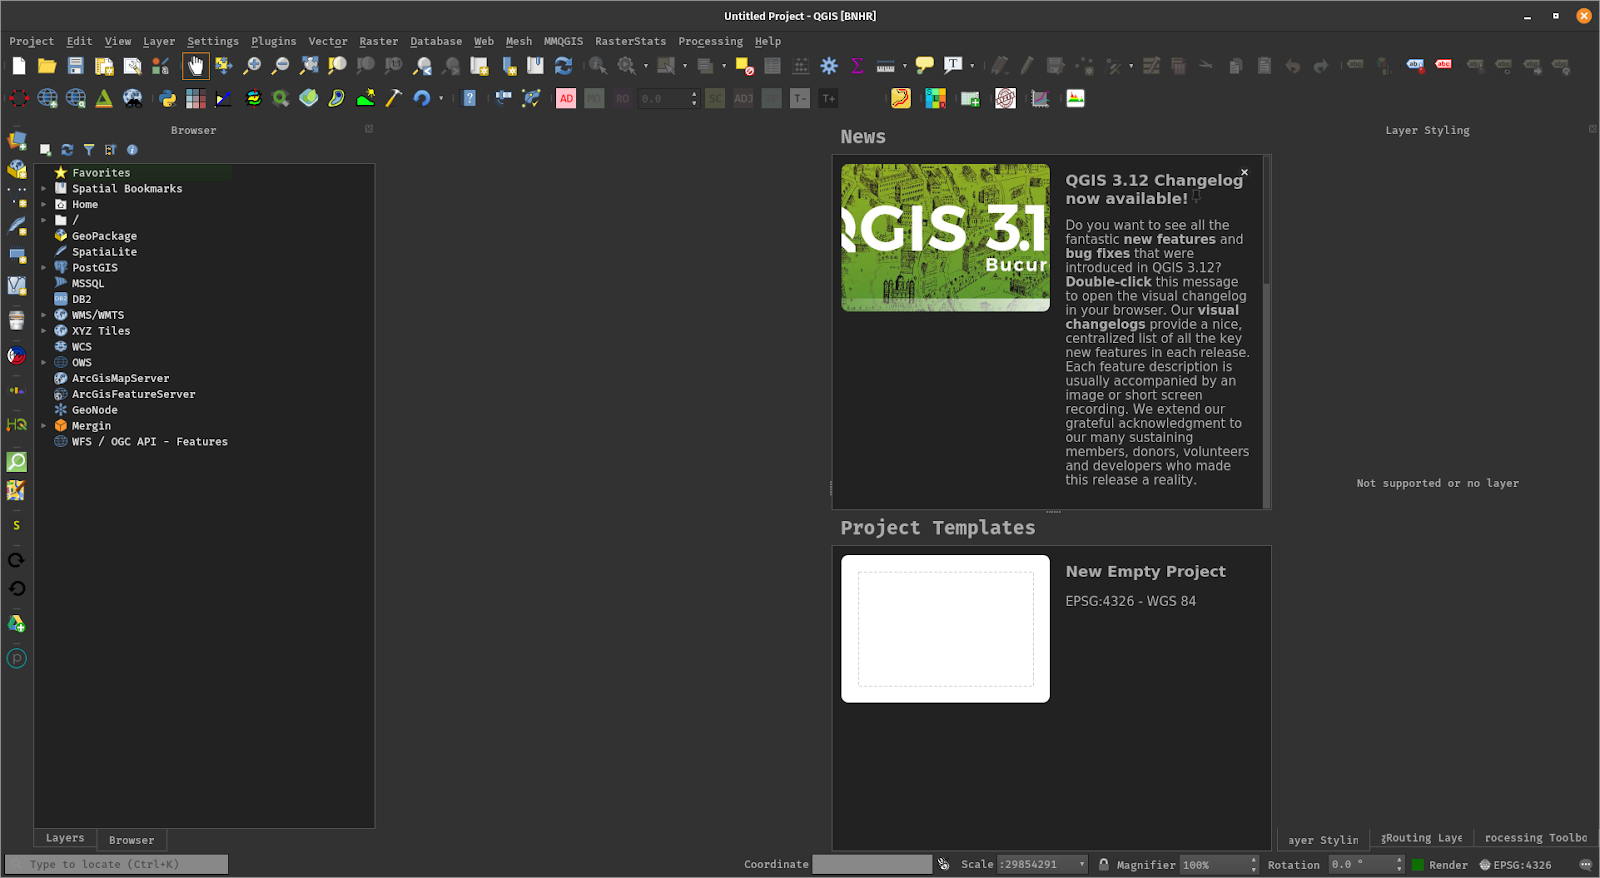Click the HQ plugin icon in left sidebar
The width and height of the screenshot is (1600, 878).
pyautogui.click(x=17, y=425)
